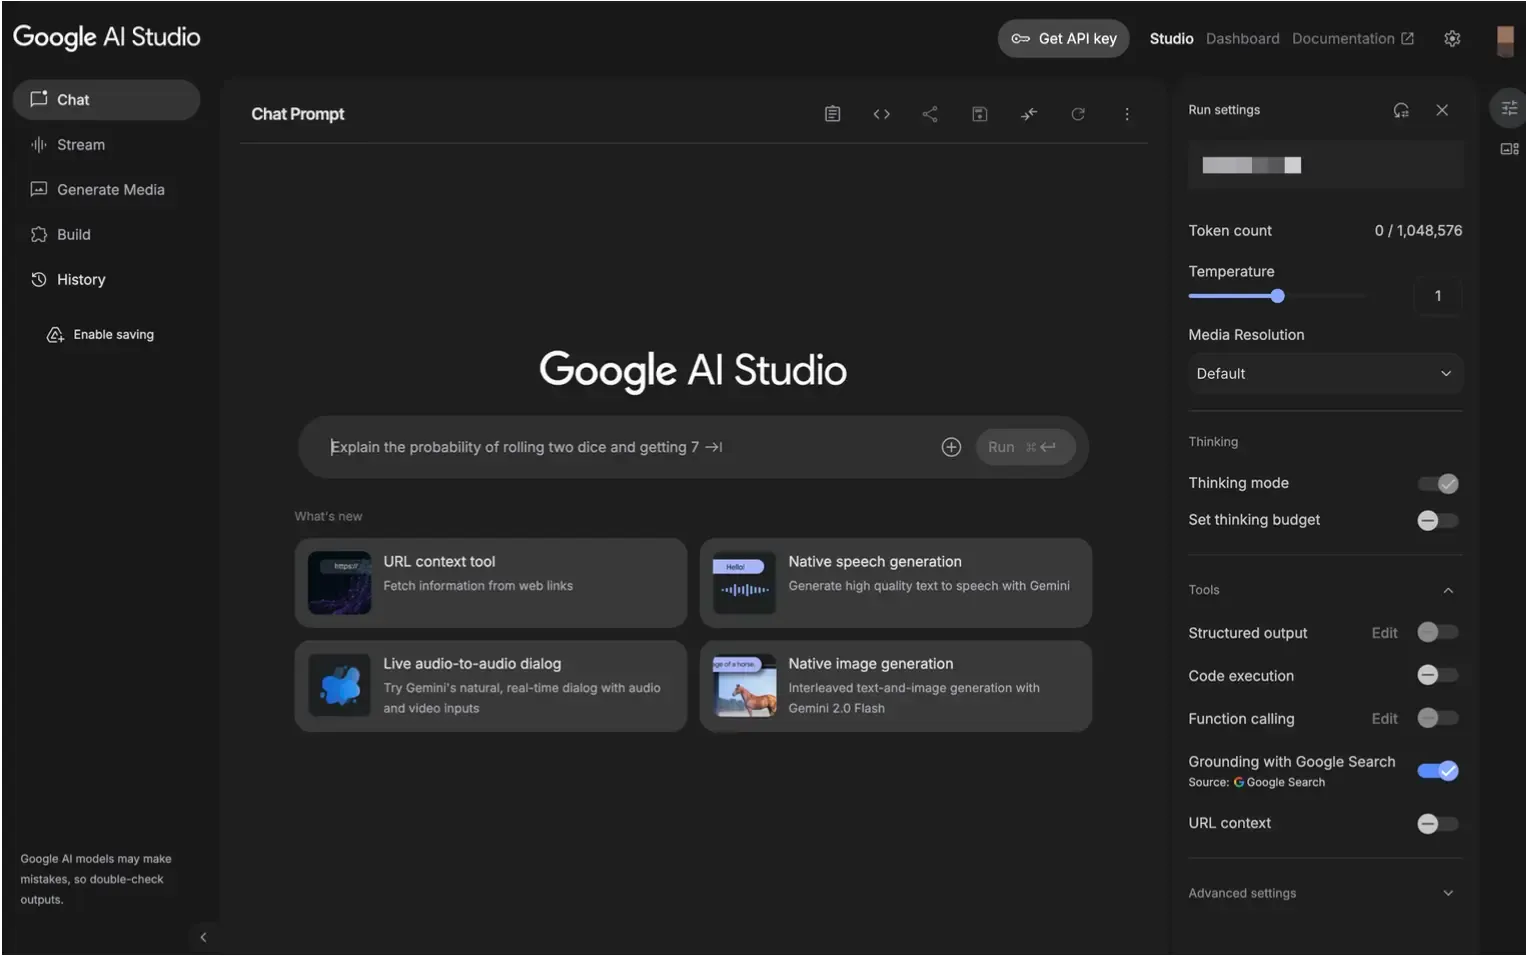1526x956 pixels.
Task: Click the compare mode arrows icon
Action: tap(1028, 114)
